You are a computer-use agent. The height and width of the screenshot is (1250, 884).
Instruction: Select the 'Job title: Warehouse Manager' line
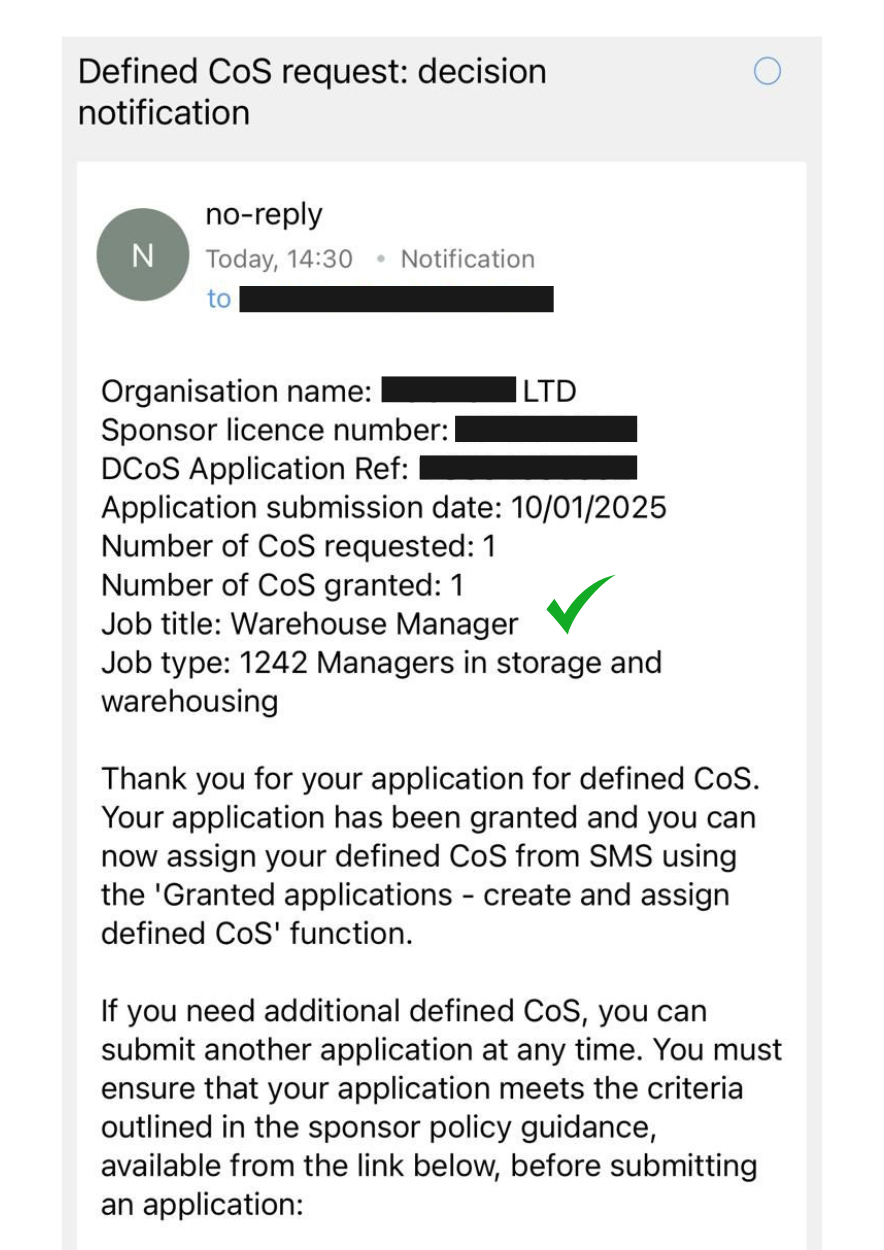point(309,623)
